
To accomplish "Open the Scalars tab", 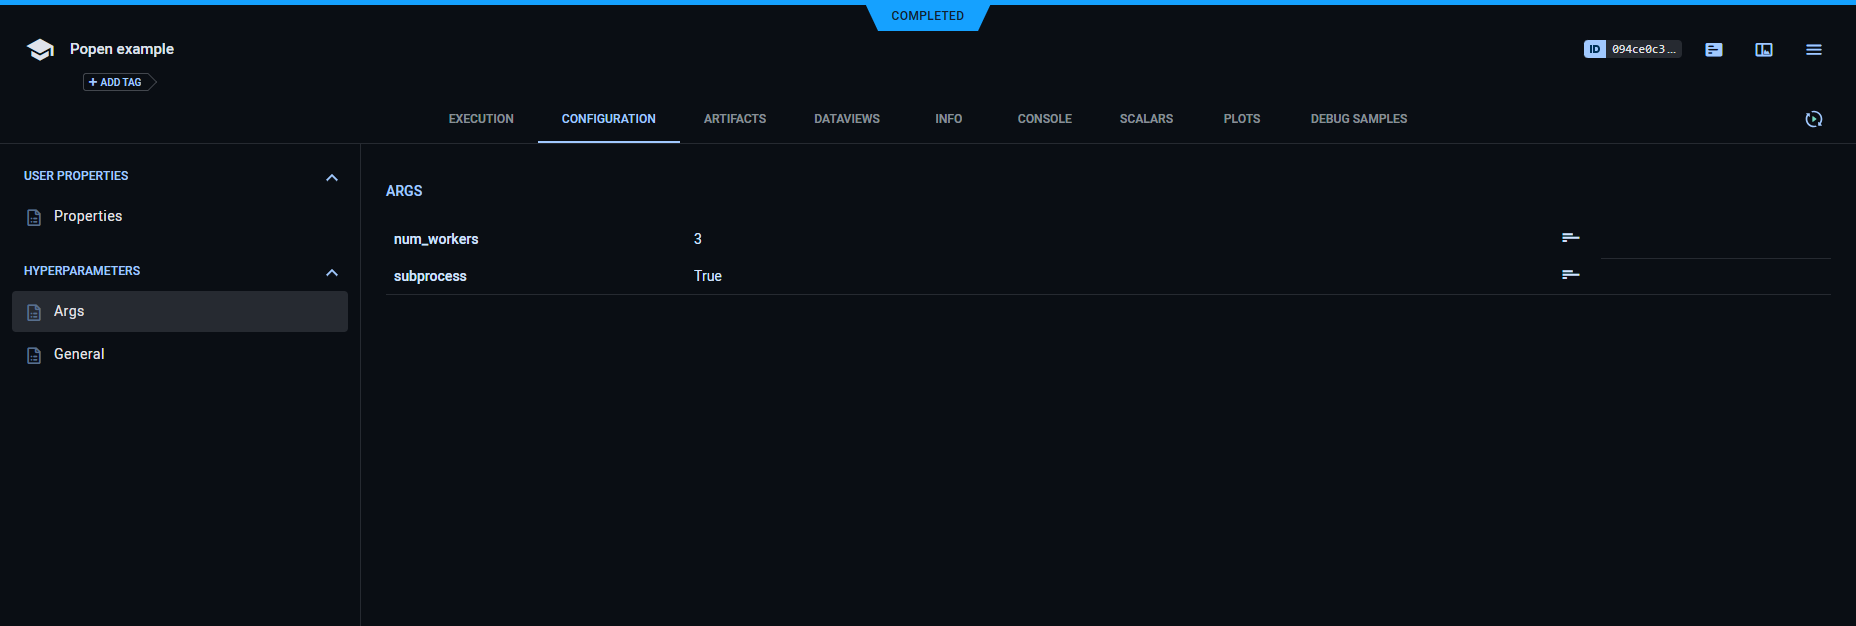I will pyautogui.click(x=1146, y=119).
